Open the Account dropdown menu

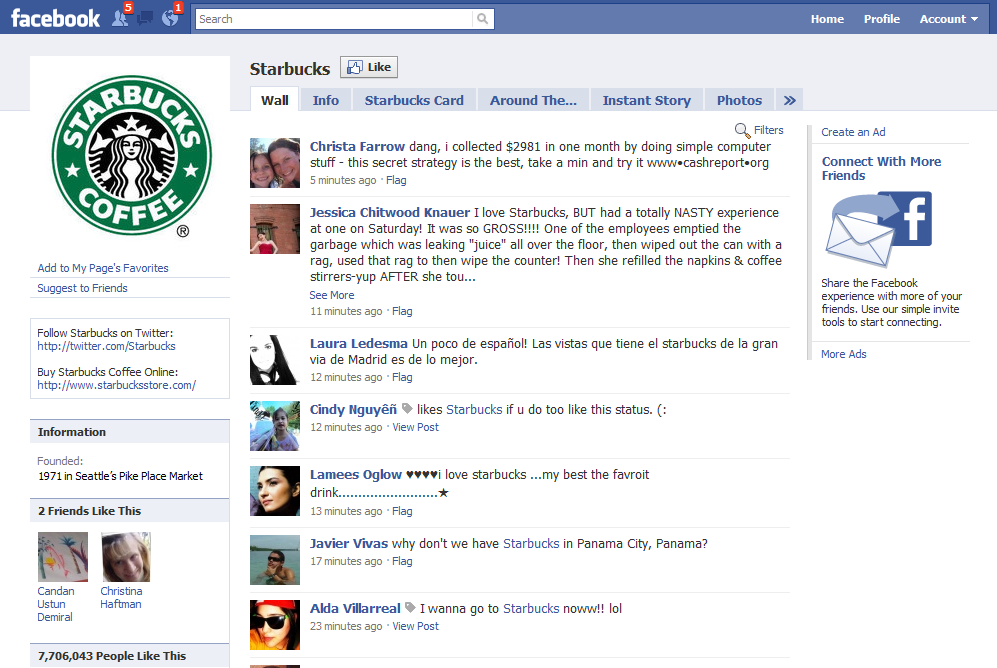(x=947, y=18)
